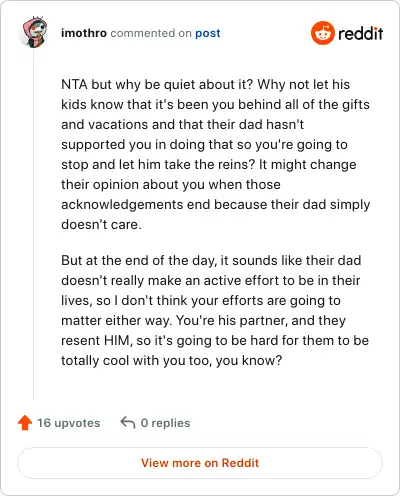Image resolution: width=400 pixels, height=496 pixels.
Task: Click the paragraph beginning "But at the end"
Action: 215,310
